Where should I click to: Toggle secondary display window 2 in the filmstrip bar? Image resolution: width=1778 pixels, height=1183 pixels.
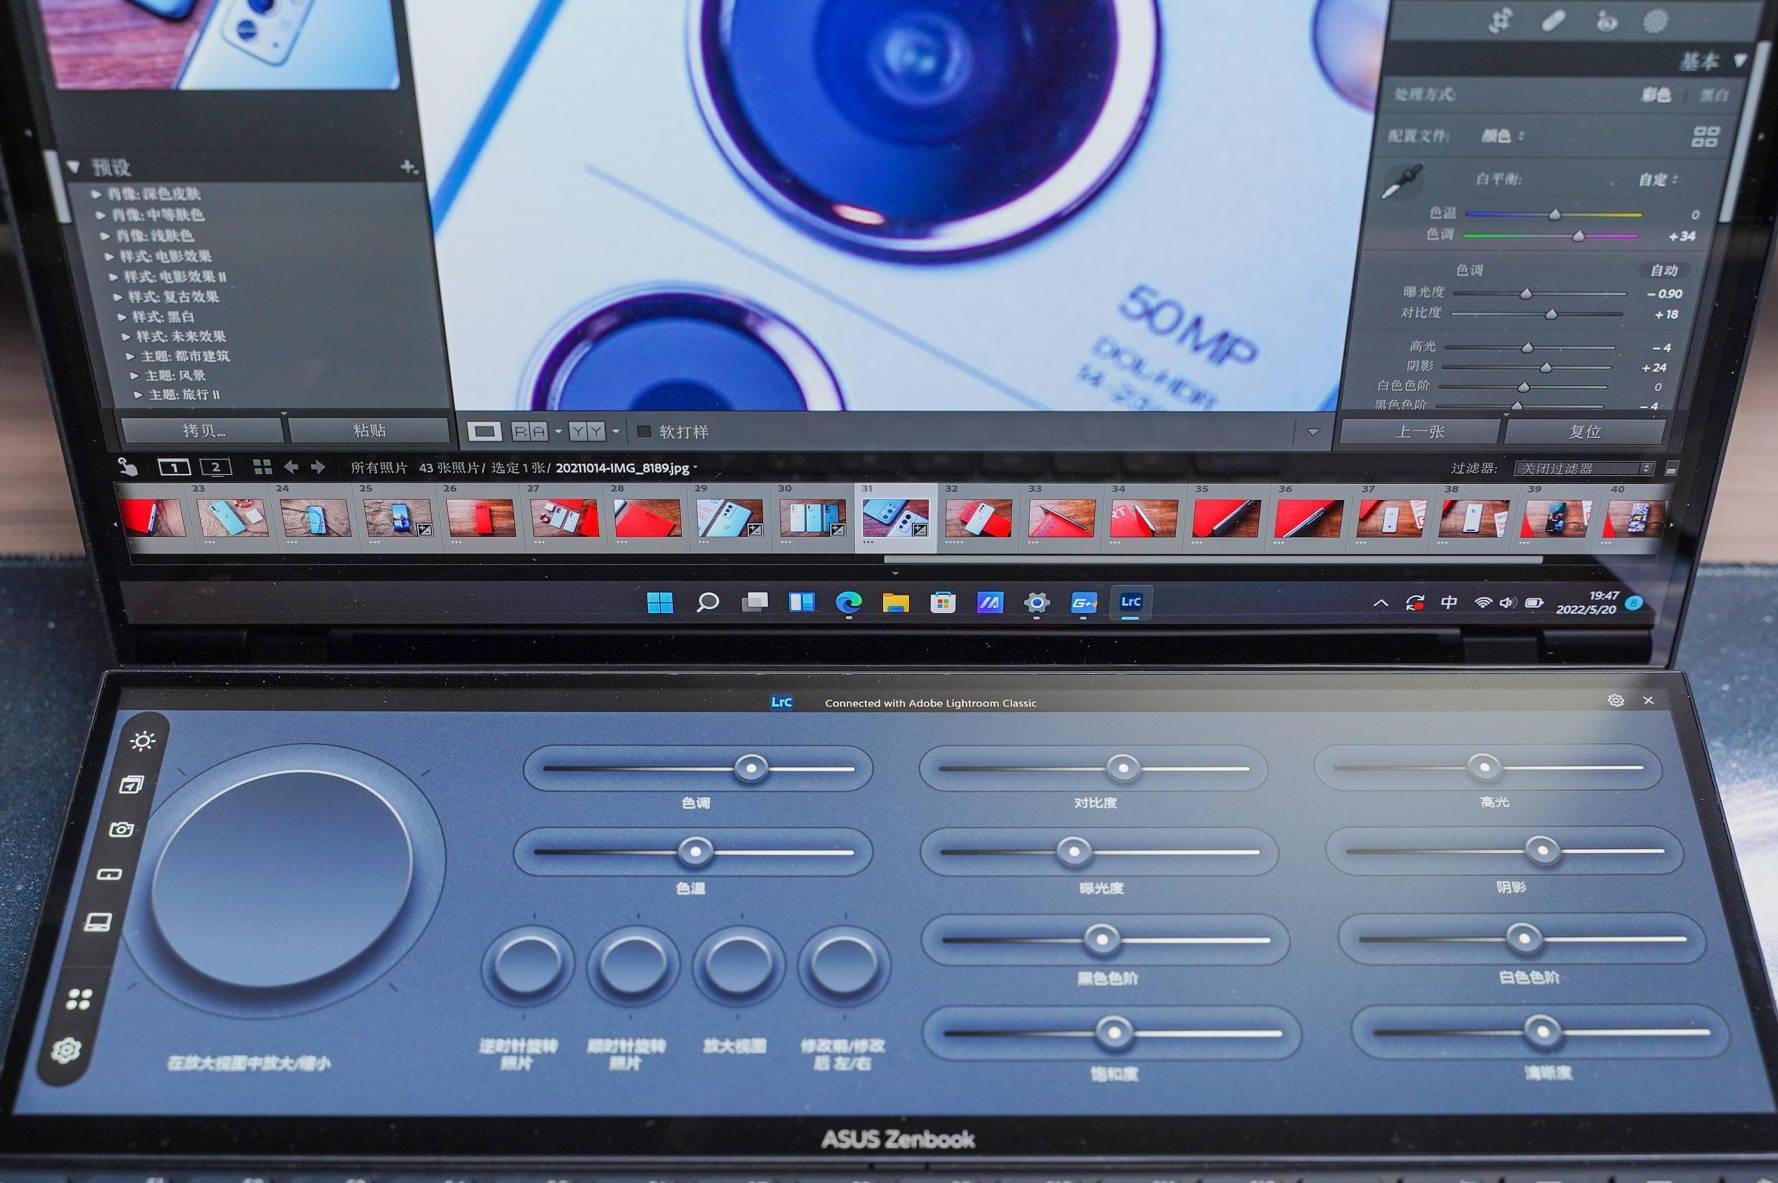click(214, 467)
